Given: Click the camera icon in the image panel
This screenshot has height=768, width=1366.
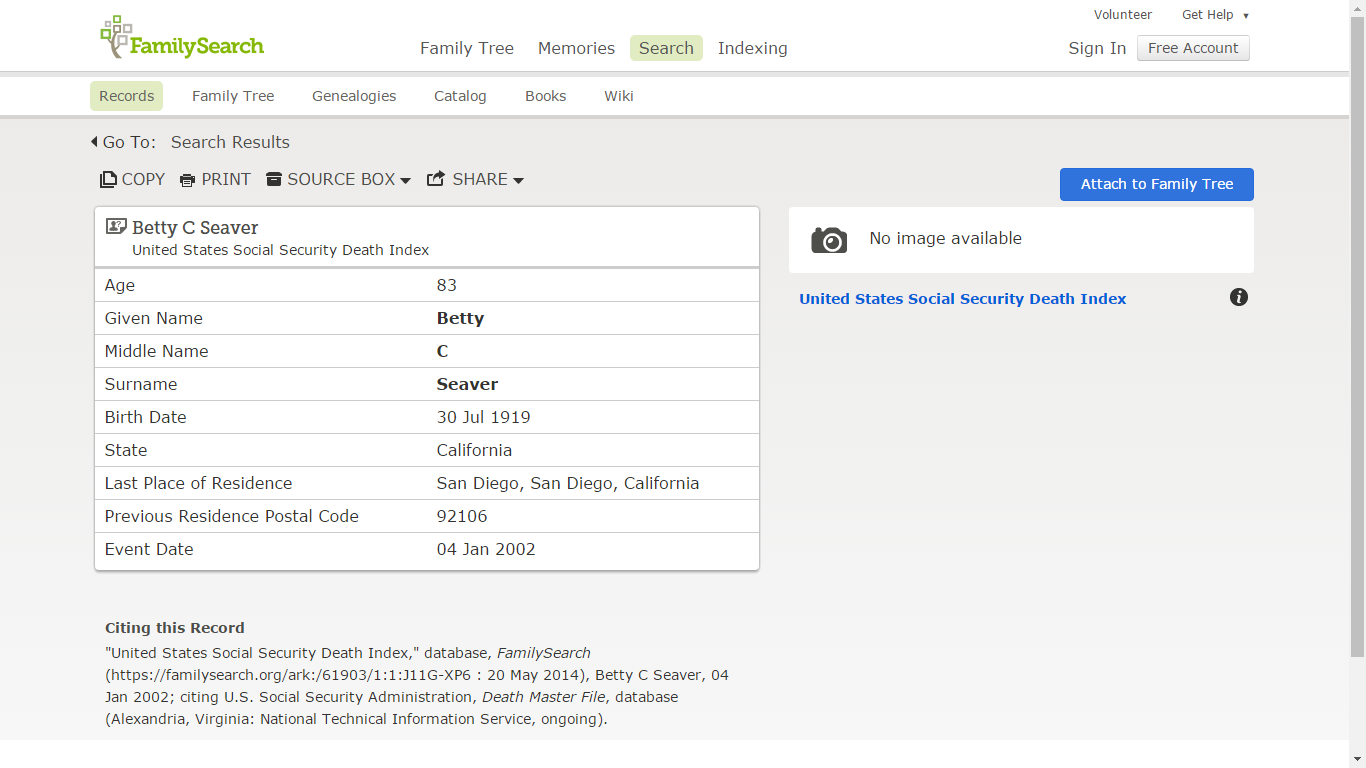Looking at the screenshot, I should tap(829, 239).
